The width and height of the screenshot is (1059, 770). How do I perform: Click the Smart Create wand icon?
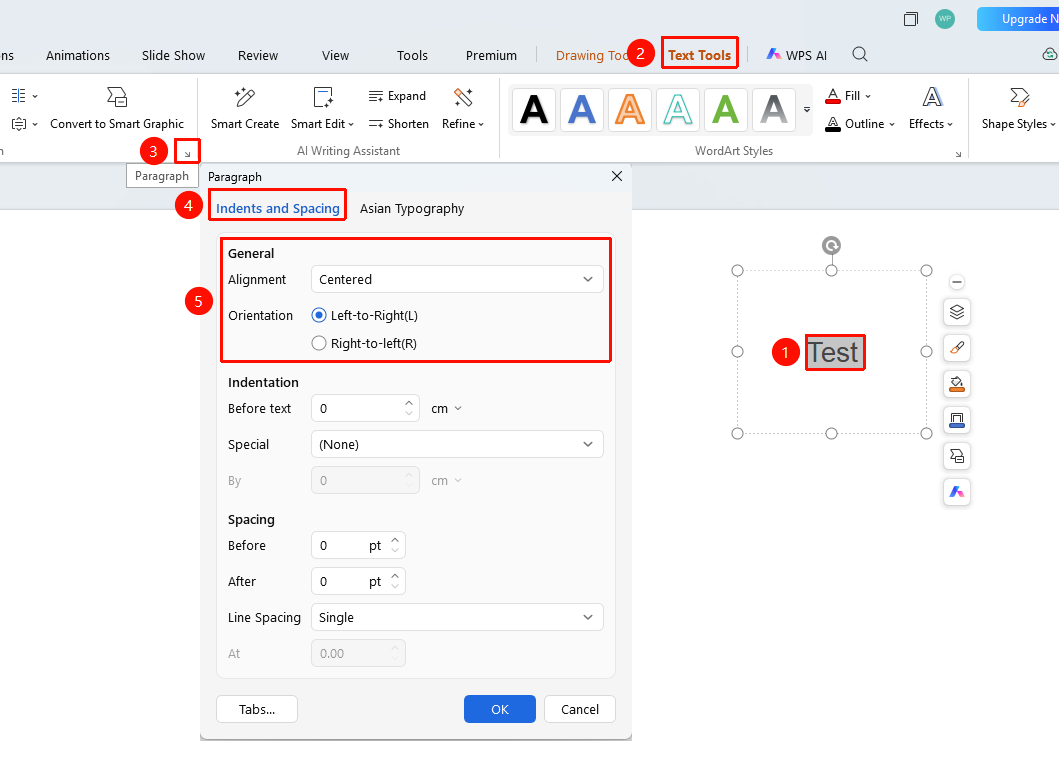[x=244, y=97]
